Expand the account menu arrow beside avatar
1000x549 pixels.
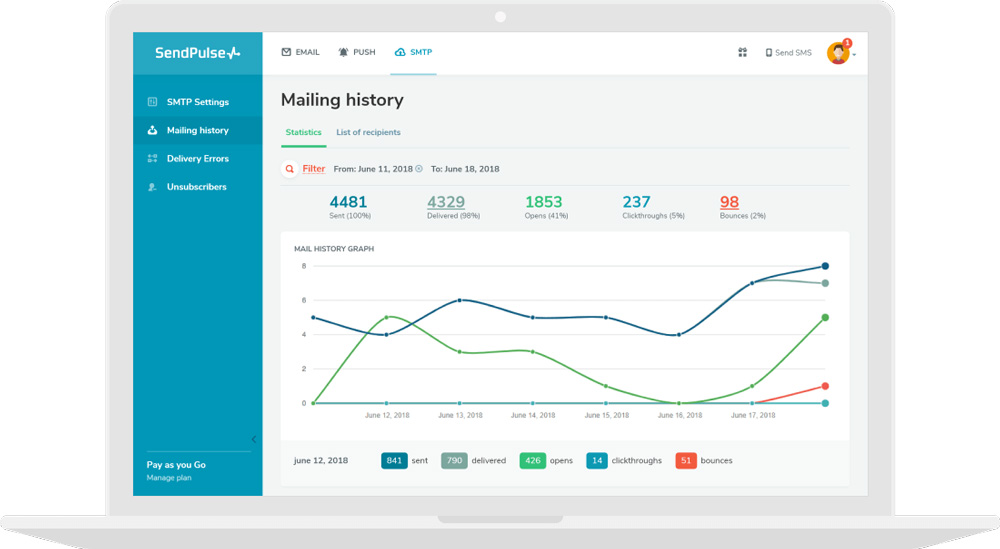854,55
